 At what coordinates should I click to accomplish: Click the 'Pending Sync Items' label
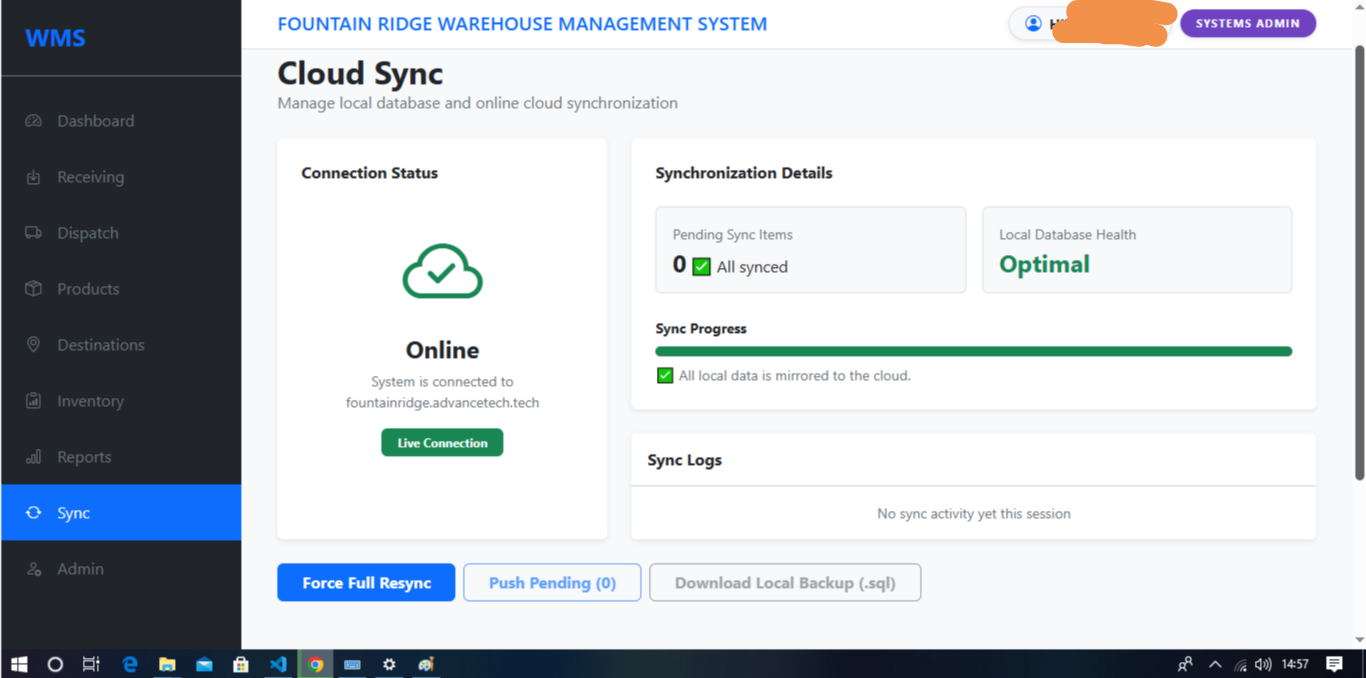click(733, 235)
